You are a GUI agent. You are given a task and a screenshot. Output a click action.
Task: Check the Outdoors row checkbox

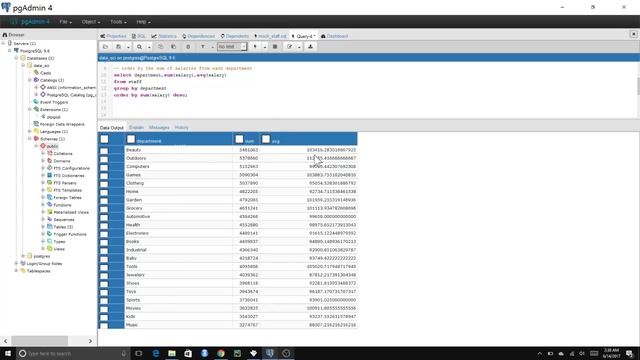pos(104,159)
